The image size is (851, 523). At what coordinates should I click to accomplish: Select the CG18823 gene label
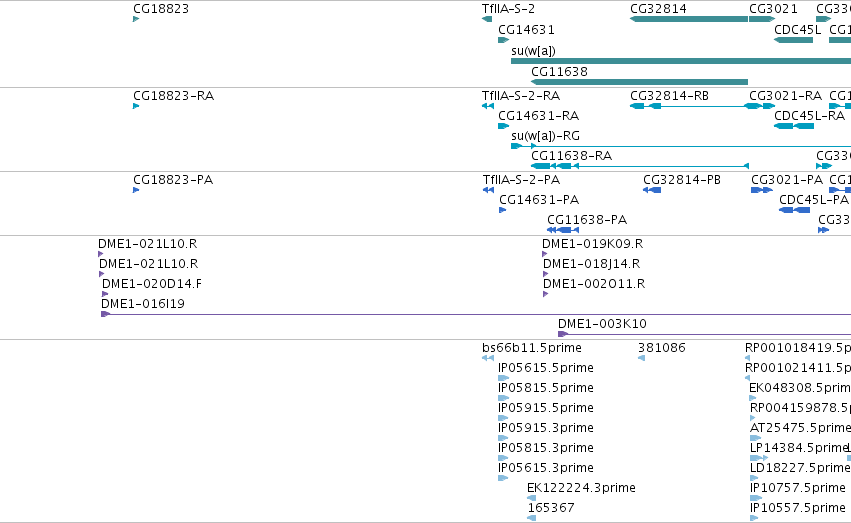161,9
